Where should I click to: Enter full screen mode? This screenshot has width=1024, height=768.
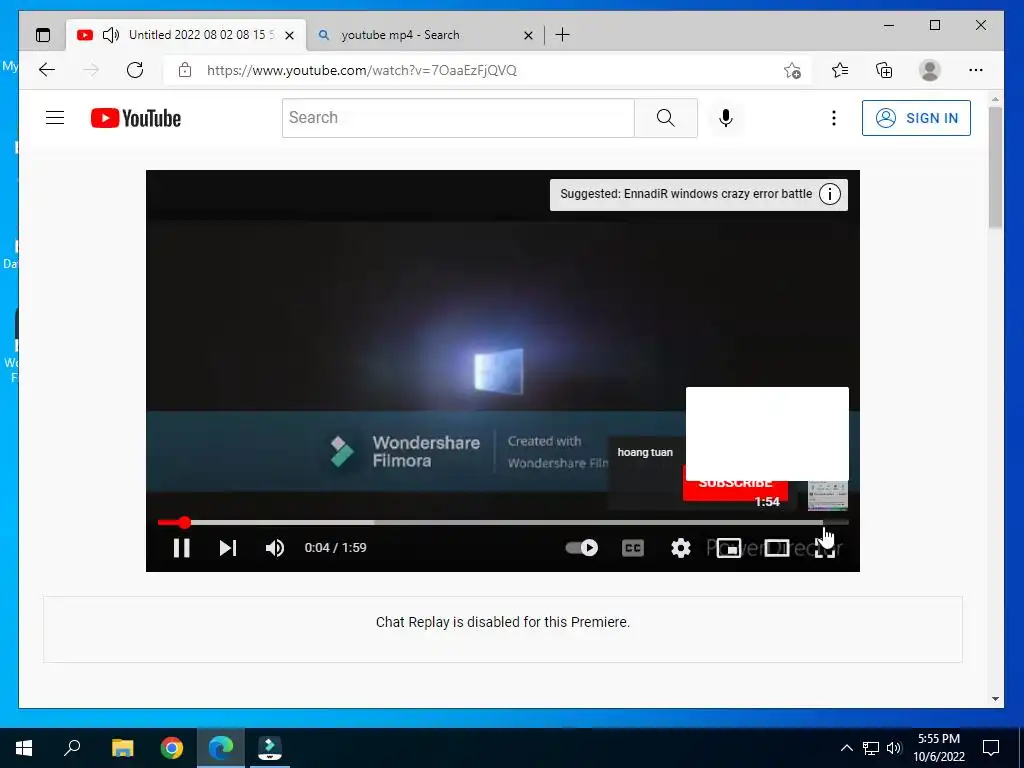(825, 547)
